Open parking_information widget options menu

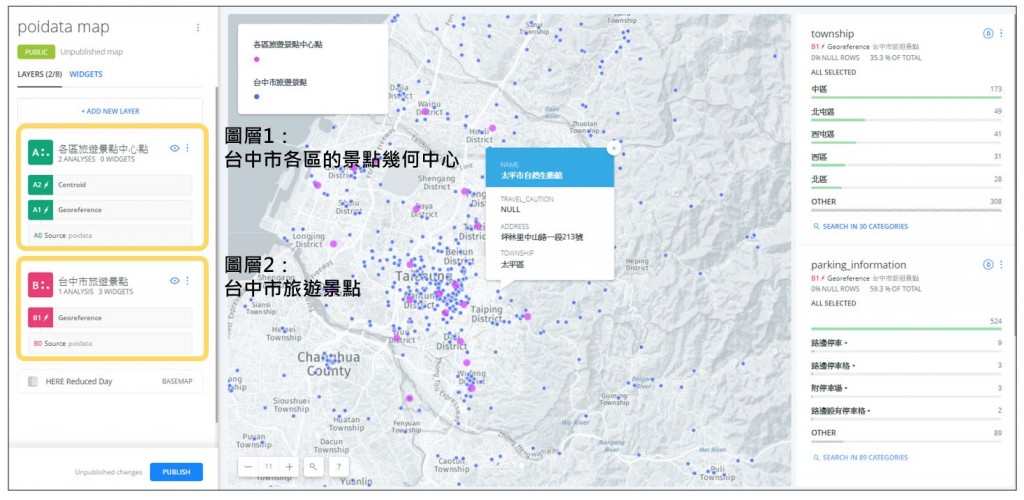[x=1000, y=264]
